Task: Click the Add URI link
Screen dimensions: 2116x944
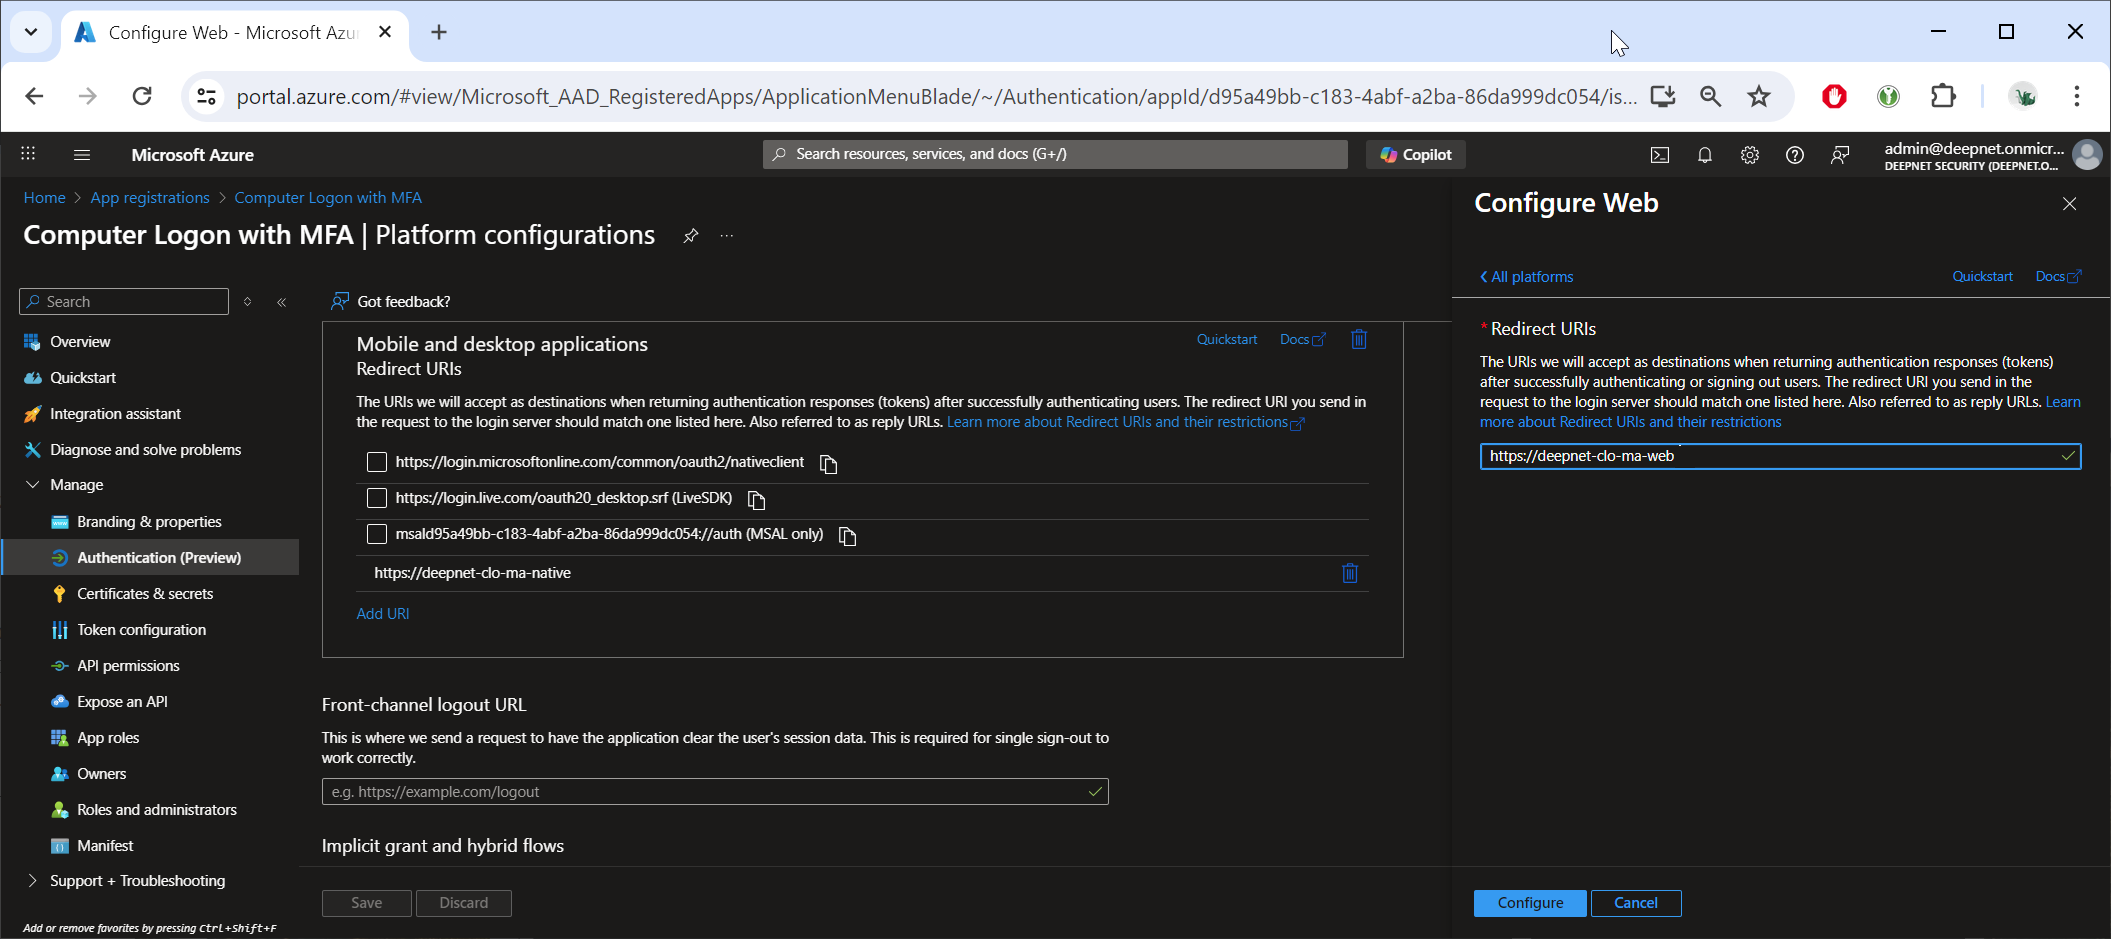Action: click(x=384, y=615)
